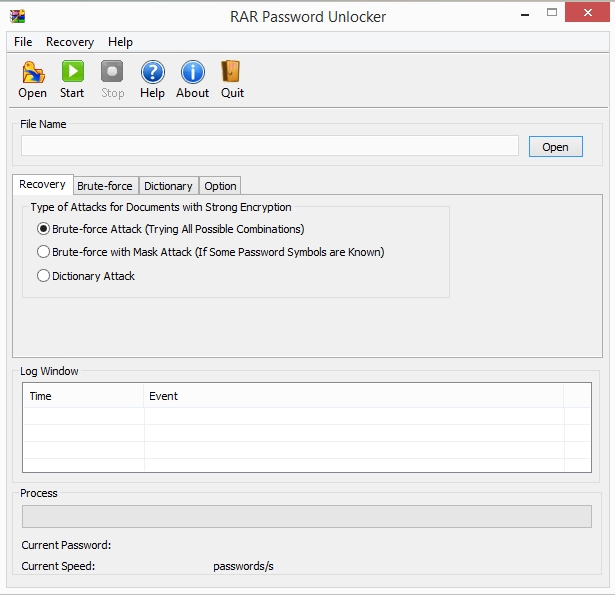Image resolution: width=615 pixels, height=595 pixels.
Task: Minimize the RAR Password Unlocker window
Action: click(525, 15)
